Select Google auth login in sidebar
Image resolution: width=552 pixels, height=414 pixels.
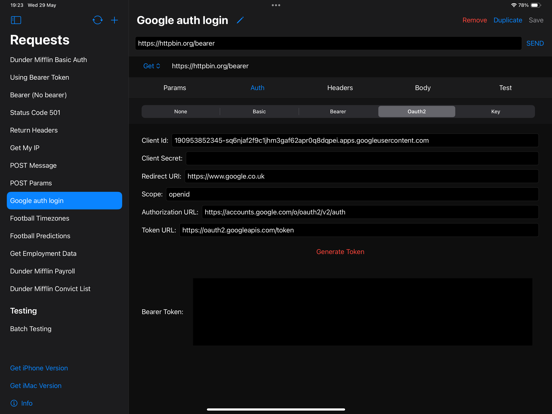pyautogui.click(x=64, y=201)
